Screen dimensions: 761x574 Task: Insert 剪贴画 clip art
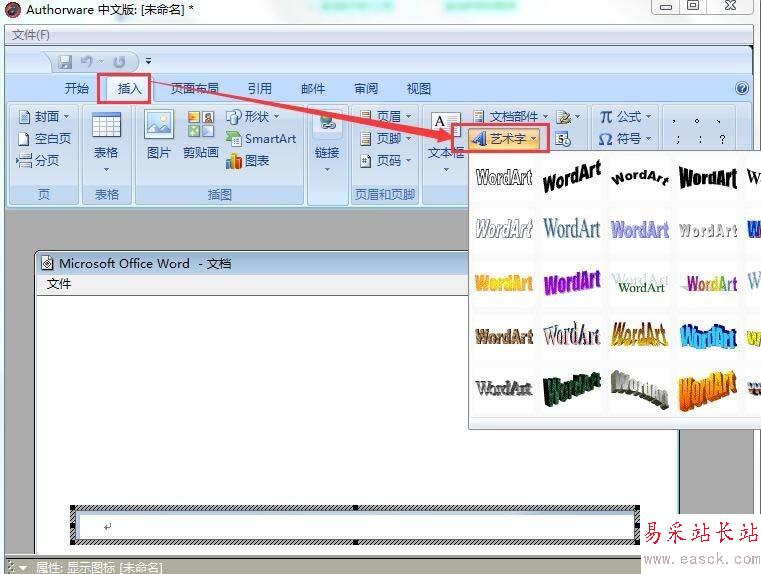tap(201, 135)
